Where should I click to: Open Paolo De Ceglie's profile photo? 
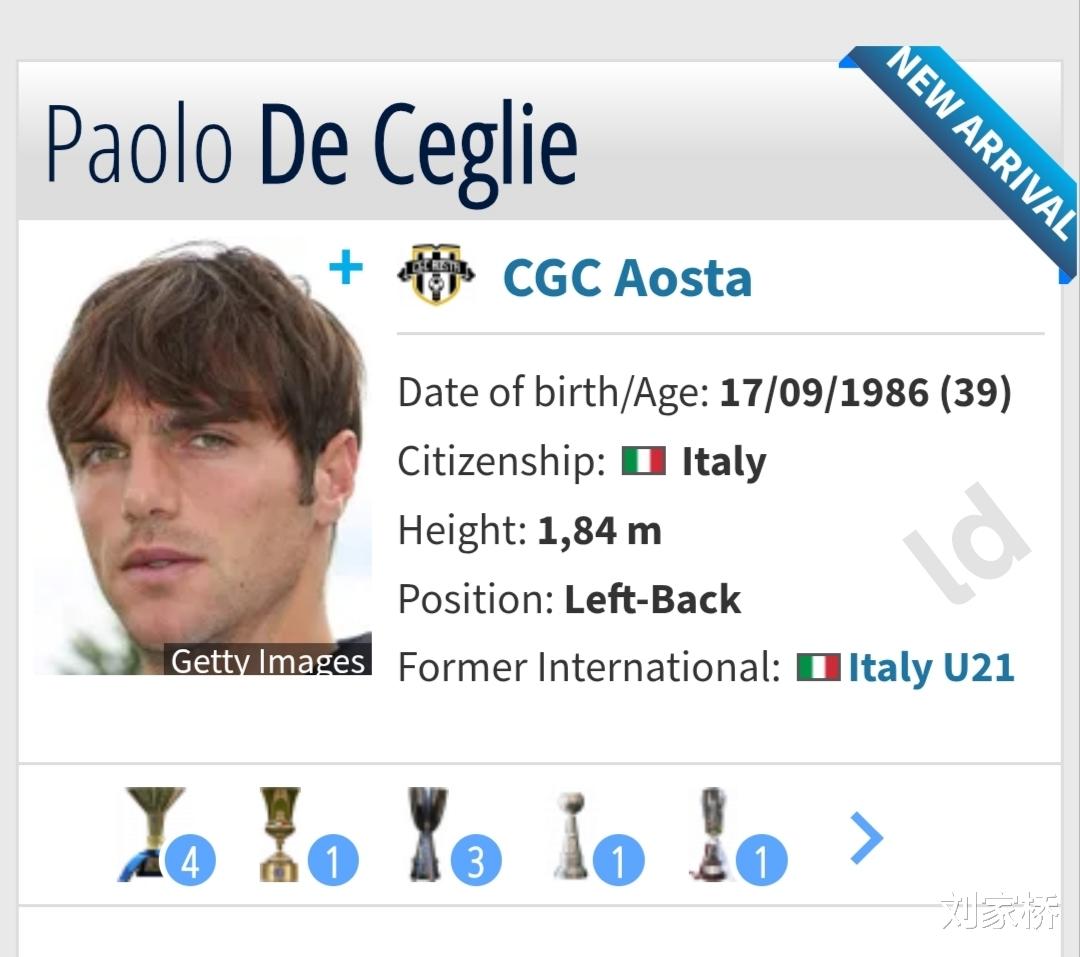204,450
